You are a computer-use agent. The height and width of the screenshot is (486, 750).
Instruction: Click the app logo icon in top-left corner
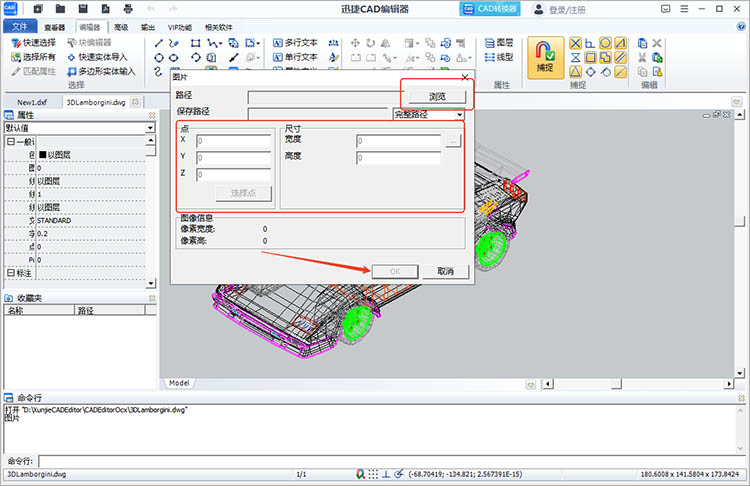click(10, 9)
